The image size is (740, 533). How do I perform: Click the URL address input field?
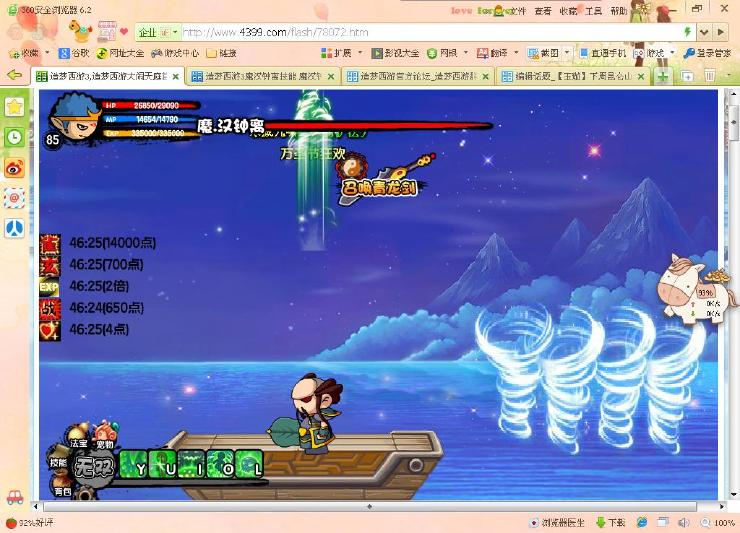point(432,32)
